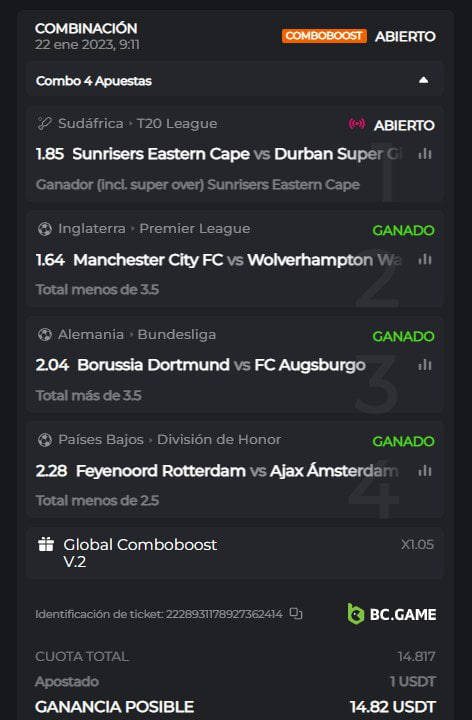
Task: Click the gift icon beside Global Comboboost
Action: (45, 545)
